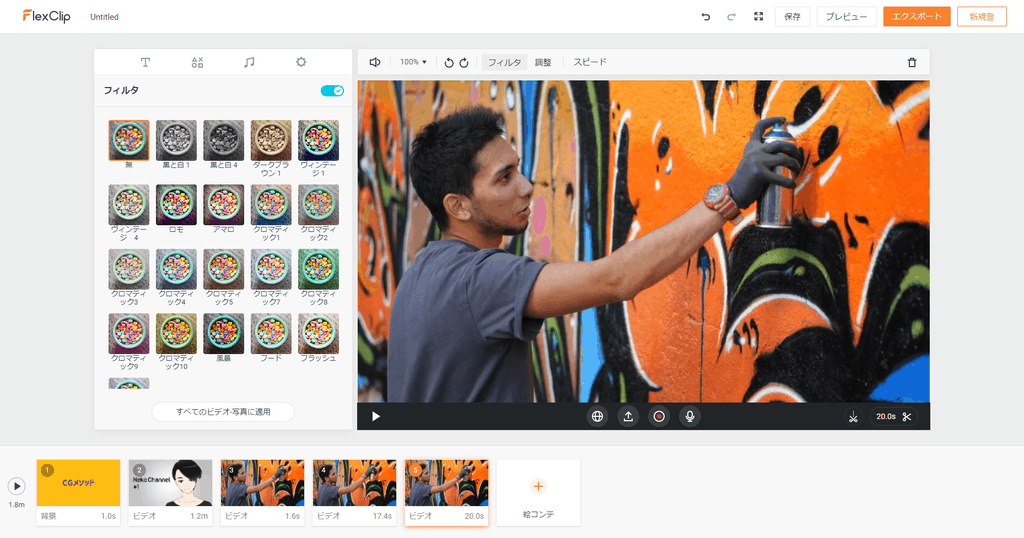Click the undo arrow in the top bar
Image resolution: width=1024 pixels, height=538 pixels.
point(706,17)
